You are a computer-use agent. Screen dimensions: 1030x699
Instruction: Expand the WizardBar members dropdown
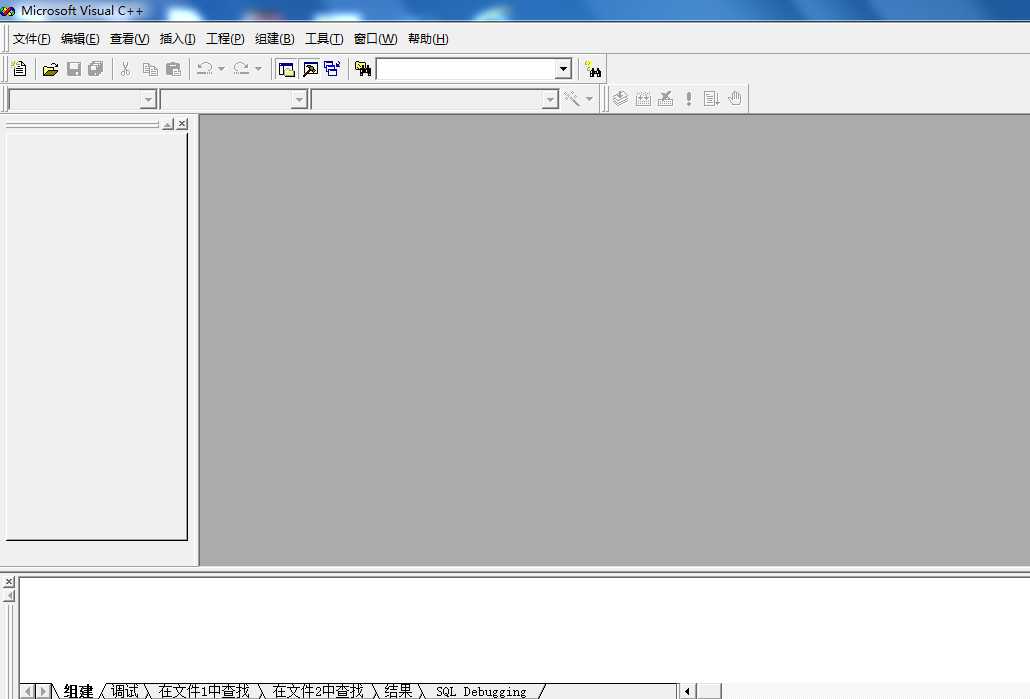550,99
